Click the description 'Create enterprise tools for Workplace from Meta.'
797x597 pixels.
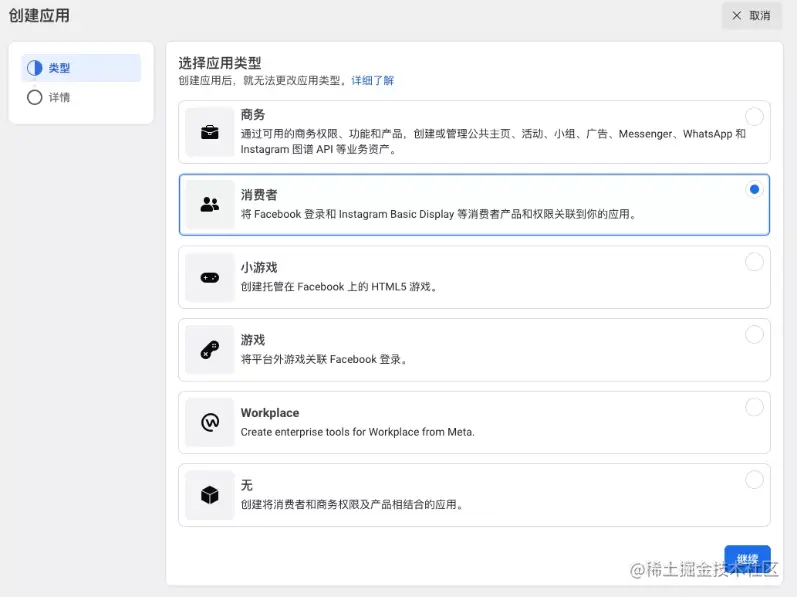click(357, 432)
